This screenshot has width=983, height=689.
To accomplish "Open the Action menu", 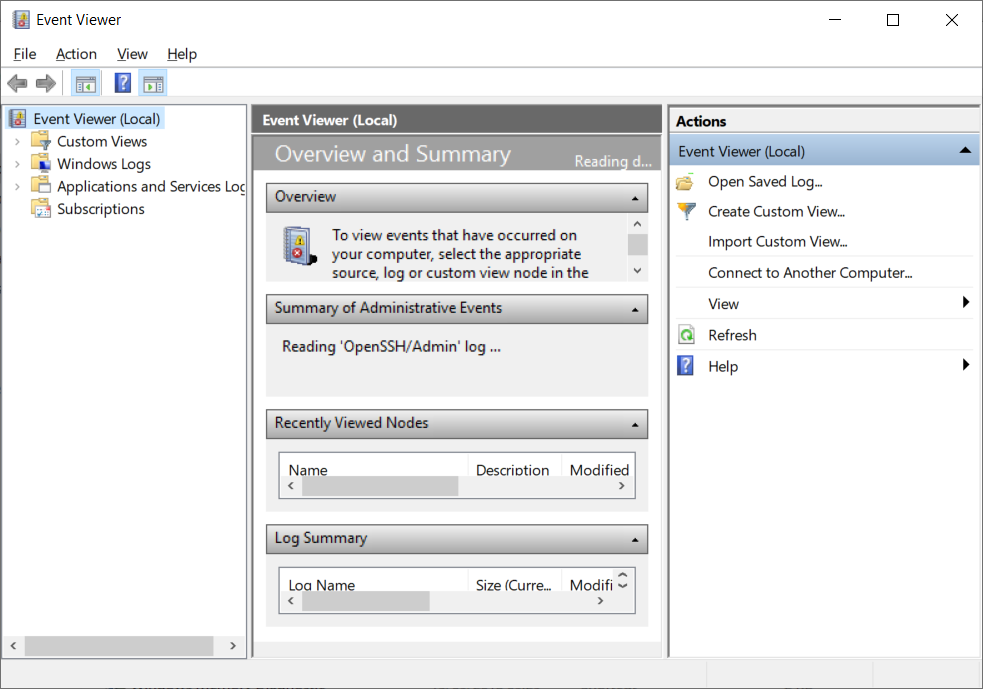I will [x=76, y=54].
